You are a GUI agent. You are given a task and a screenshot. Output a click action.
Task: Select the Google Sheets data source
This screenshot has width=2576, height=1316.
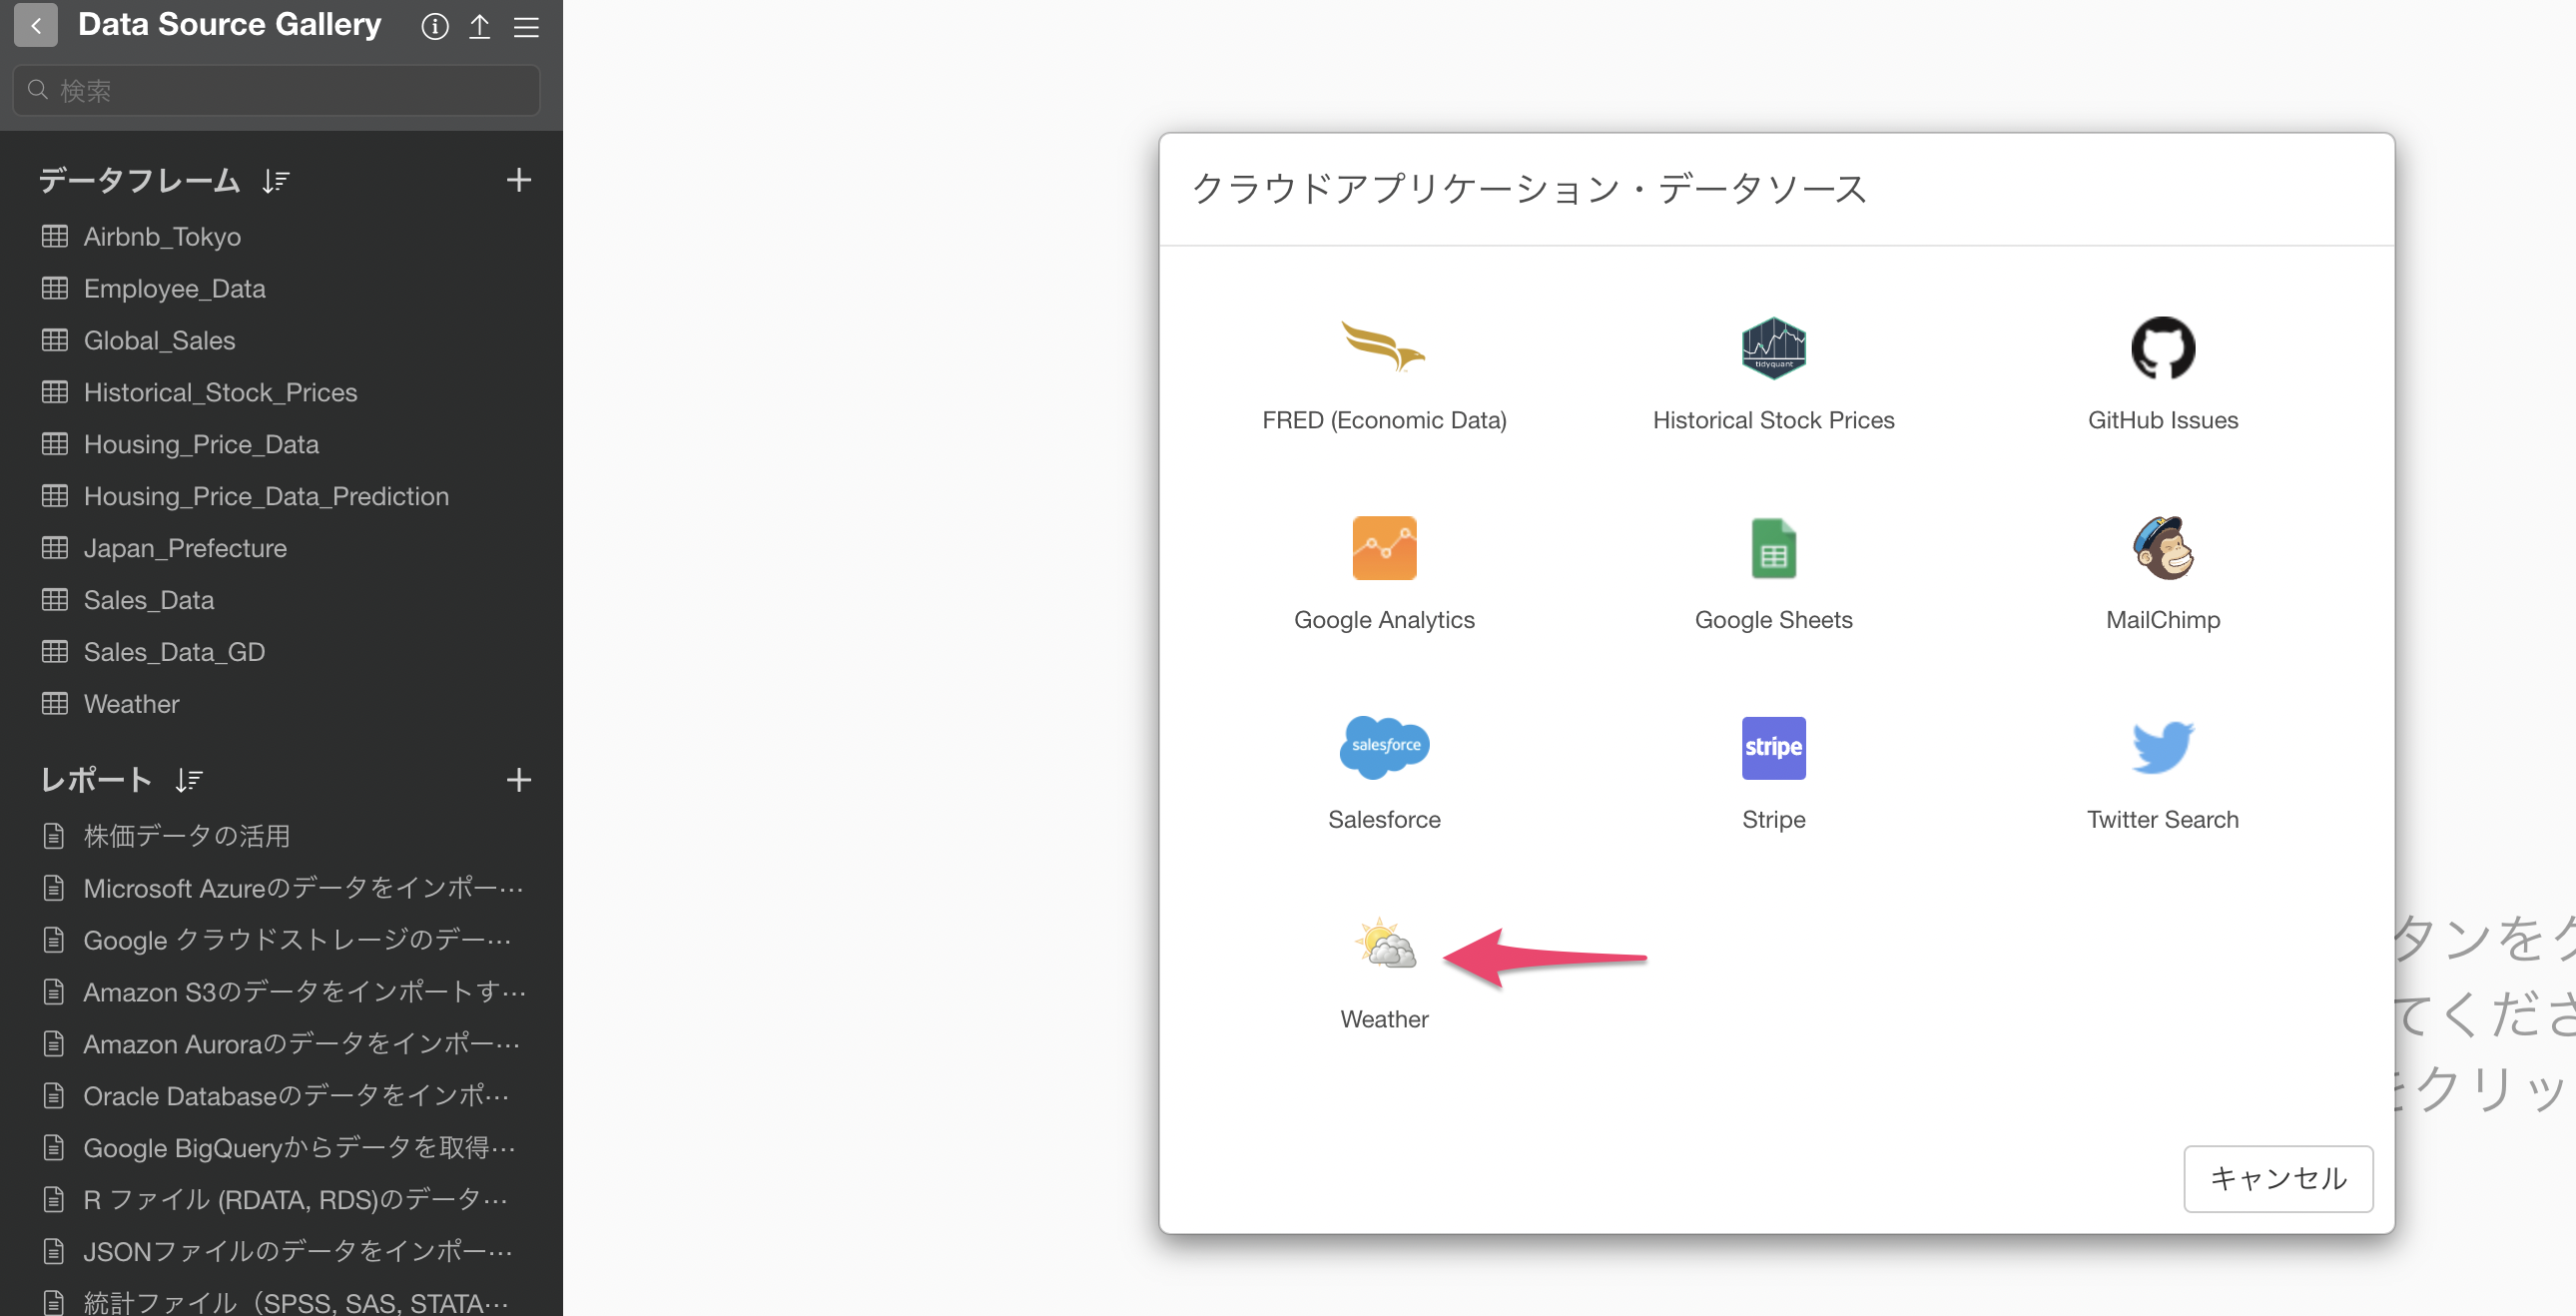1772,573
